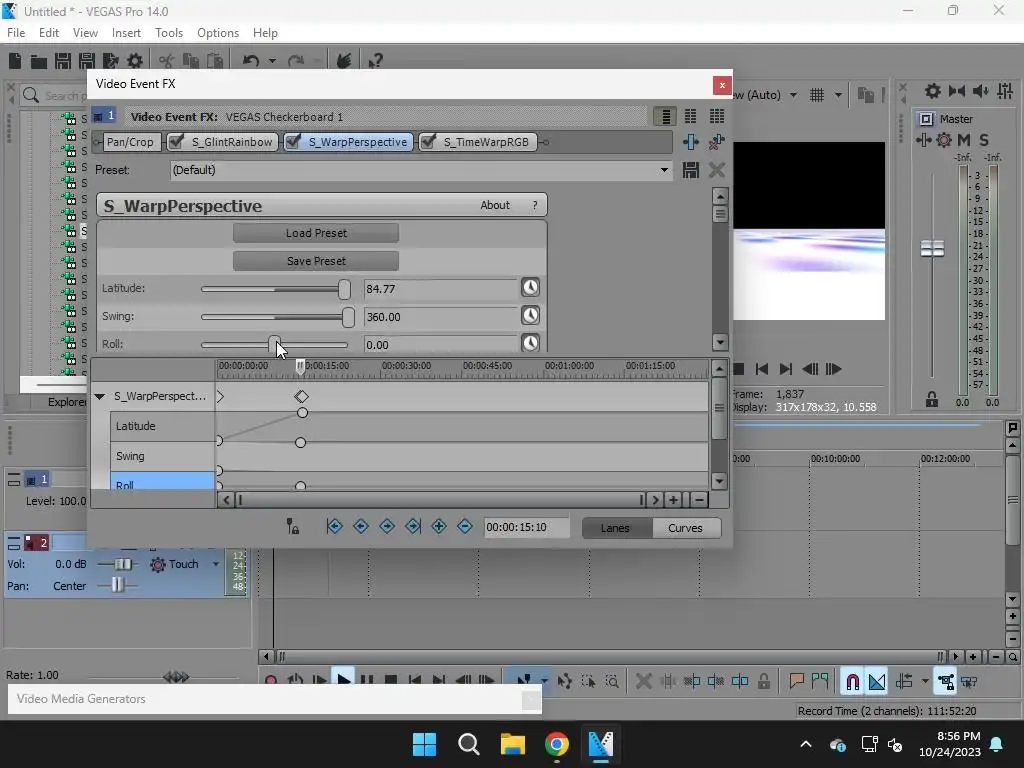The height and width of the screenshot is (768, 1024).
Task: Click the preview grid overlay icon
Action: 816,95
